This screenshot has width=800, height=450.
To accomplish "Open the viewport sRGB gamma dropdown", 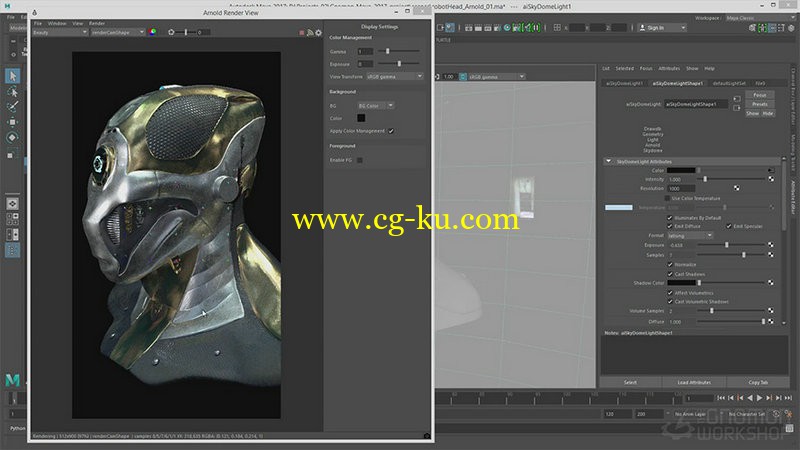I will point(496,77).
